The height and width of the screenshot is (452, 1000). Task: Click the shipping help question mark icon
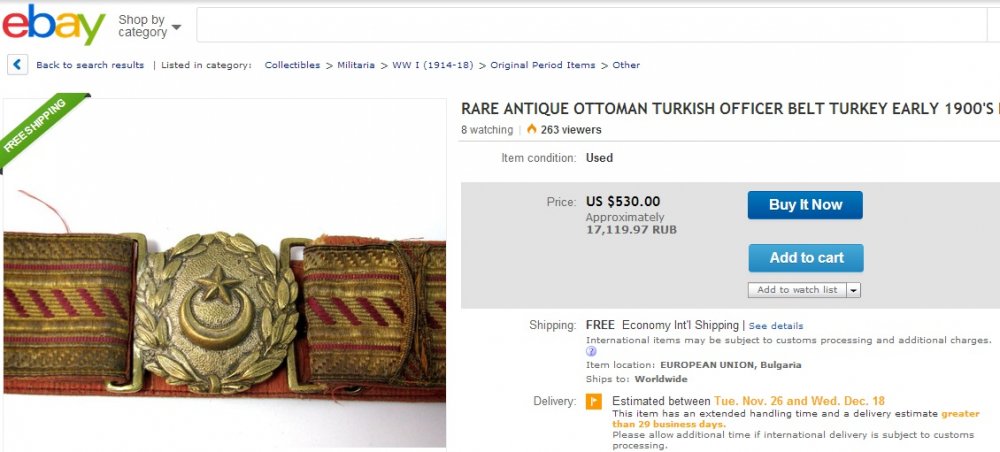(591, 351)
